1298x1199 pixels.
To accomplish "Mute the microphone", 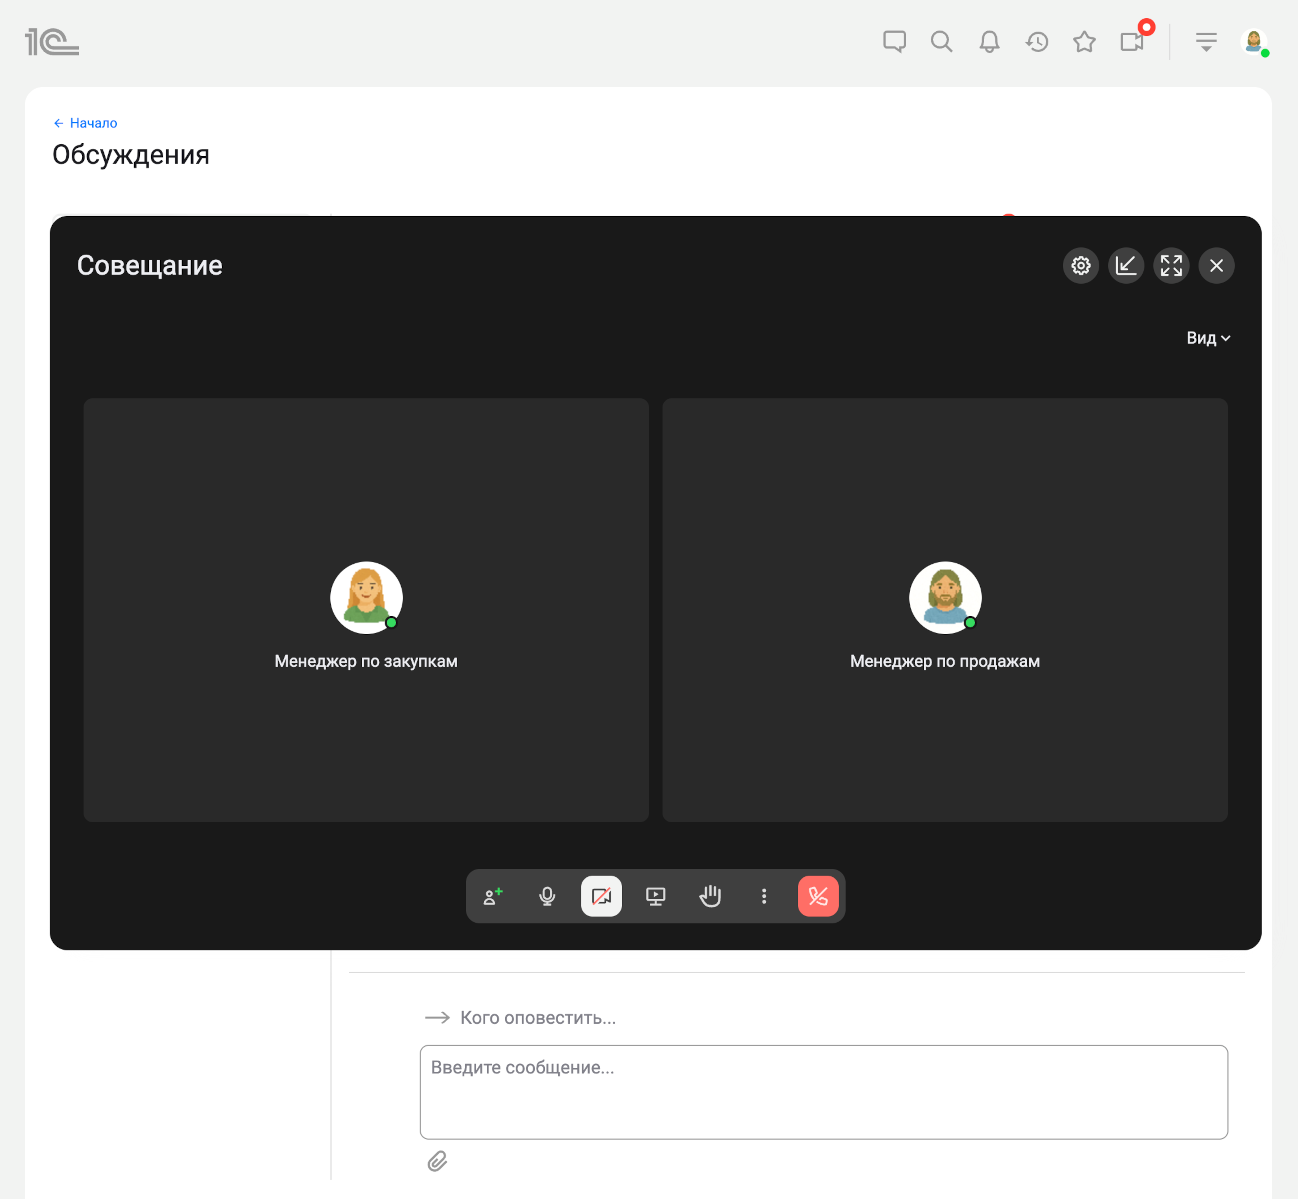I will coord(547,897).
